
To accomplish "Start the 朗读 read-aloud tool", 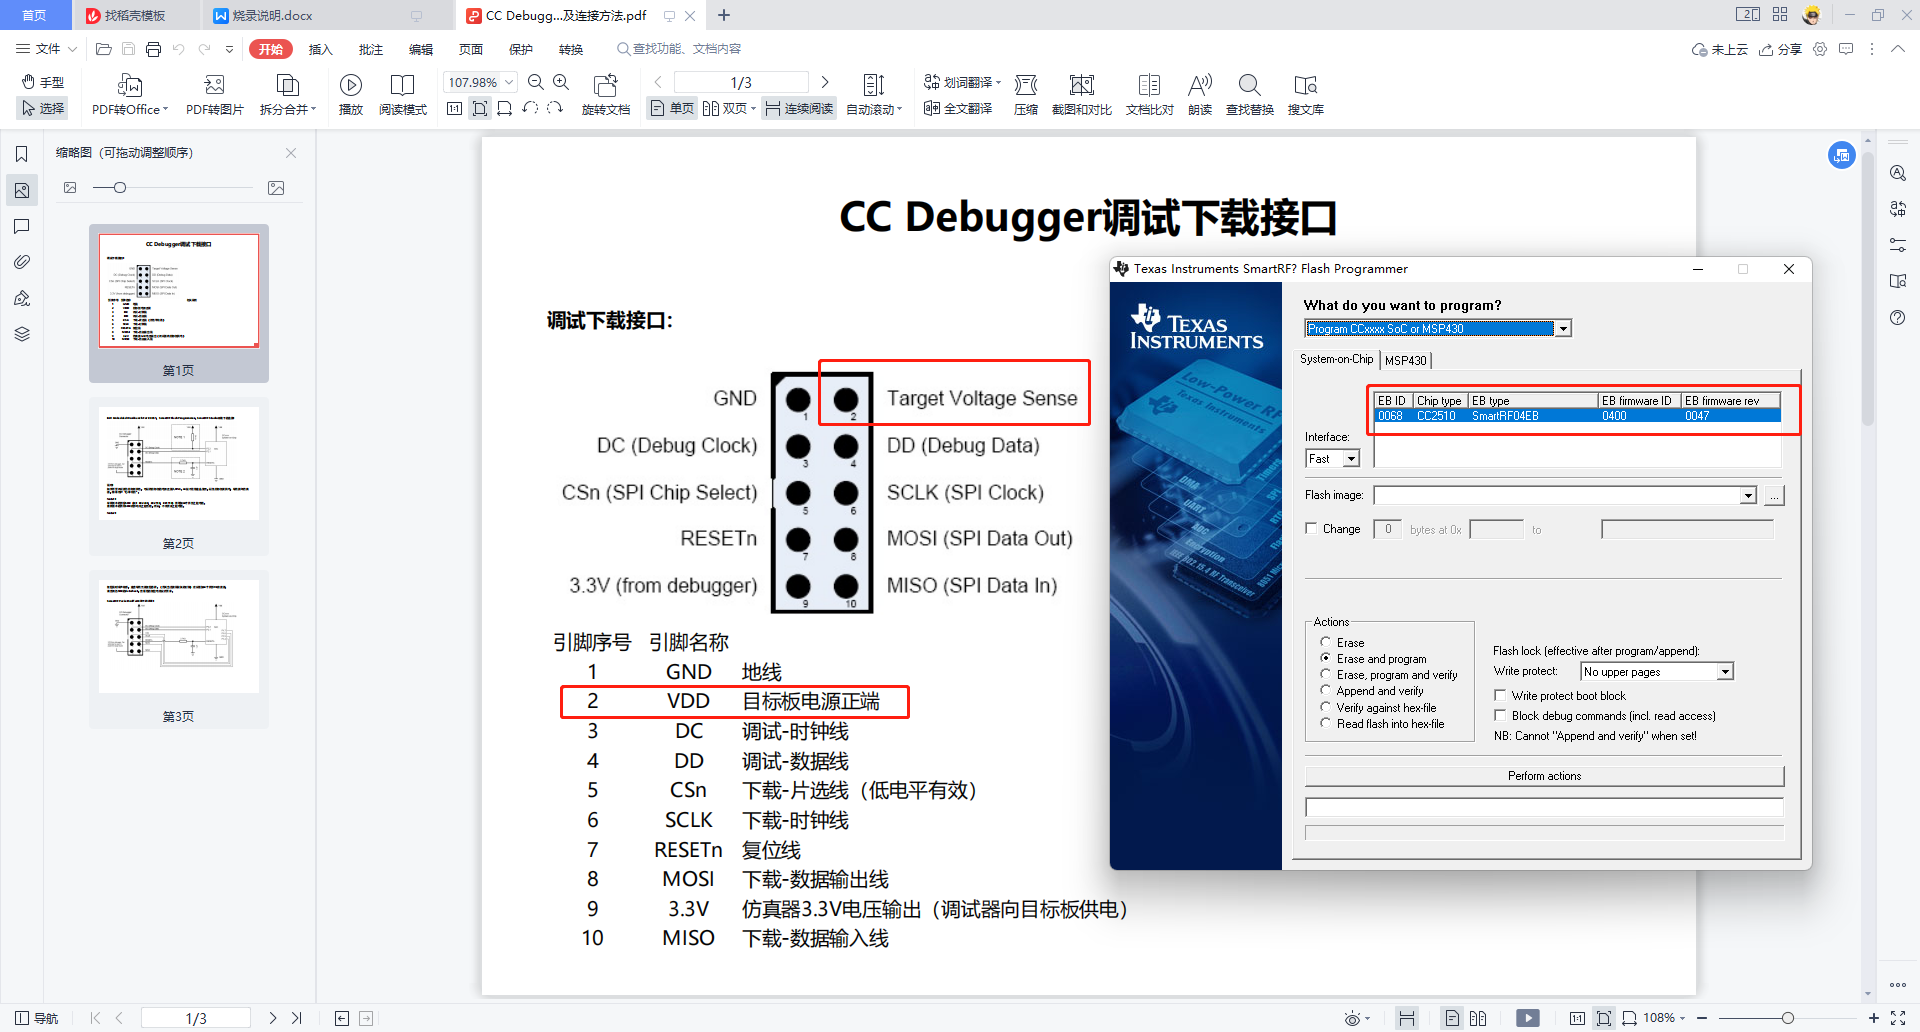I will [x=1199, y=86].
